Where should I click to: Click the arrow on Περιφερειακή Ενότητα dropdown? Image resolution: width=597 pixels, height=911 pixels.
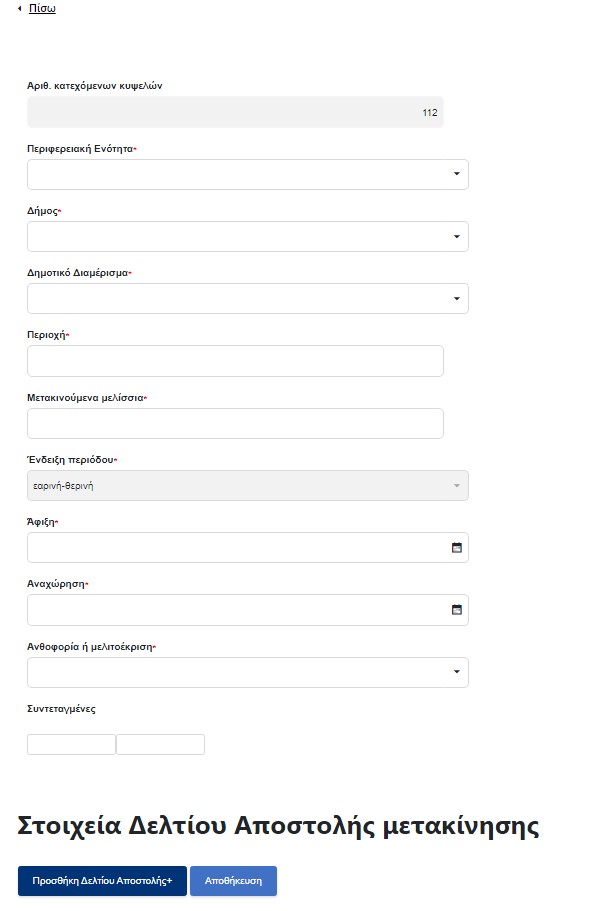point(456,174)
